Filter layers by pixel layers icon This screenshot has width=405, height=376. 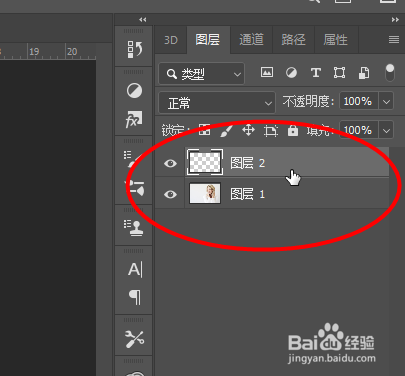267,72
